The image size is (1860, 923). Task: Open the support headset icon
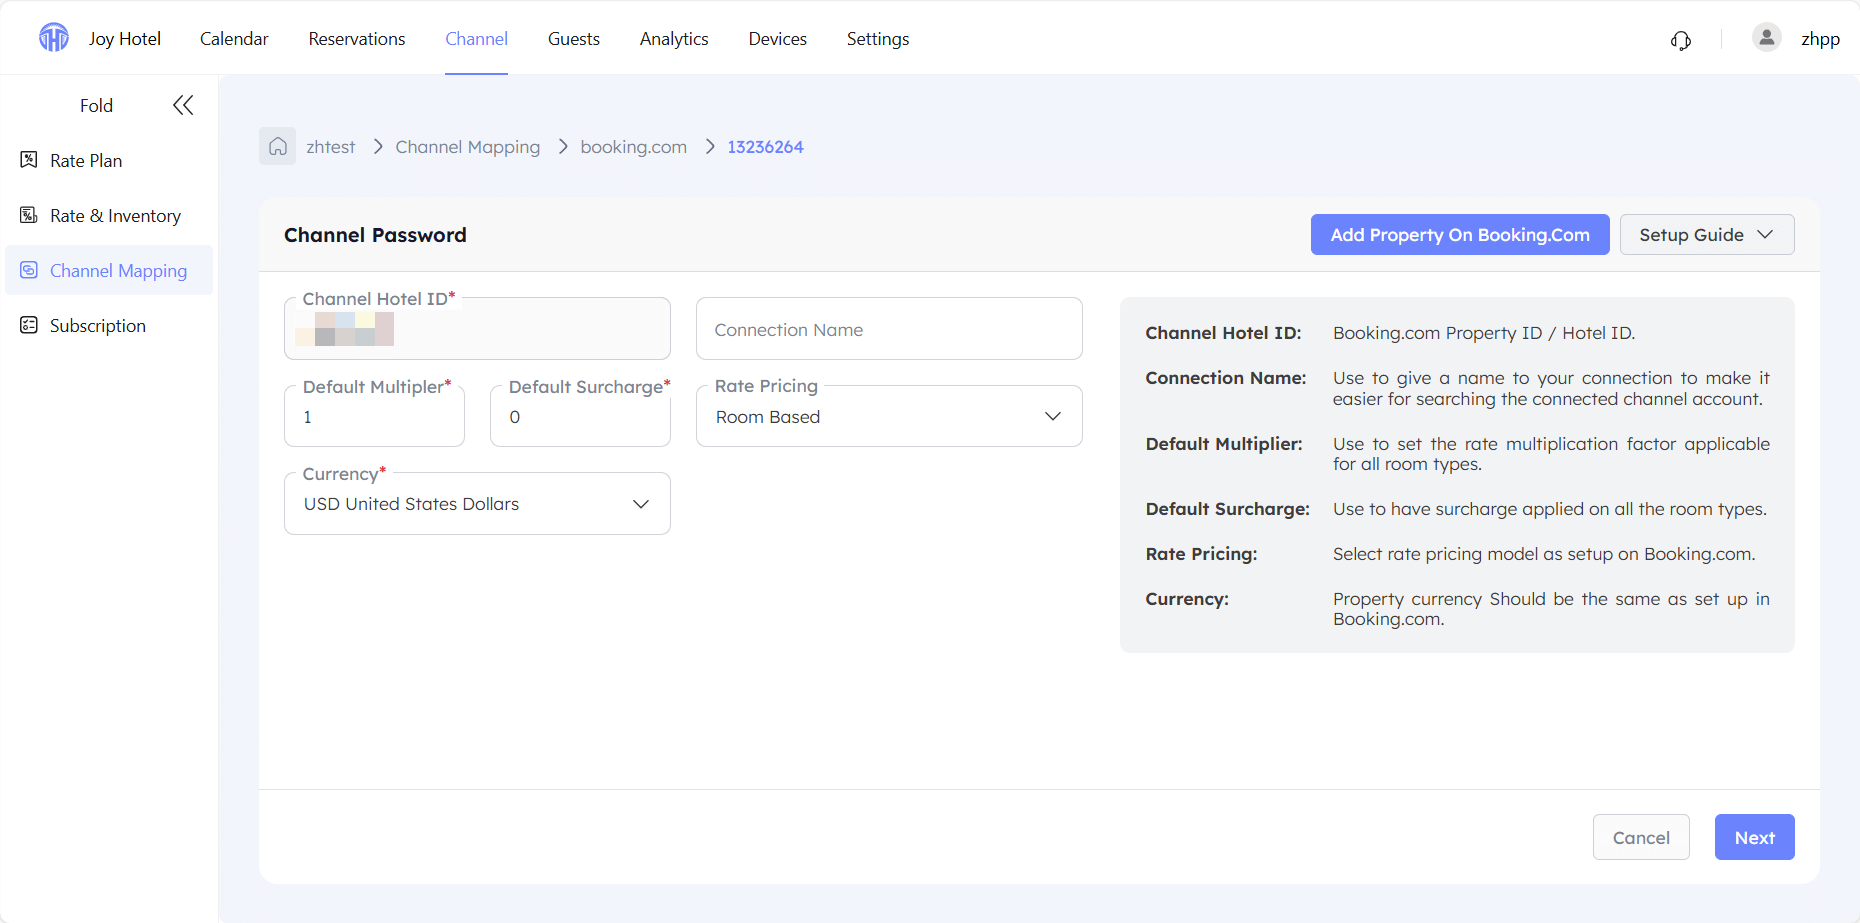[1681, 40]
